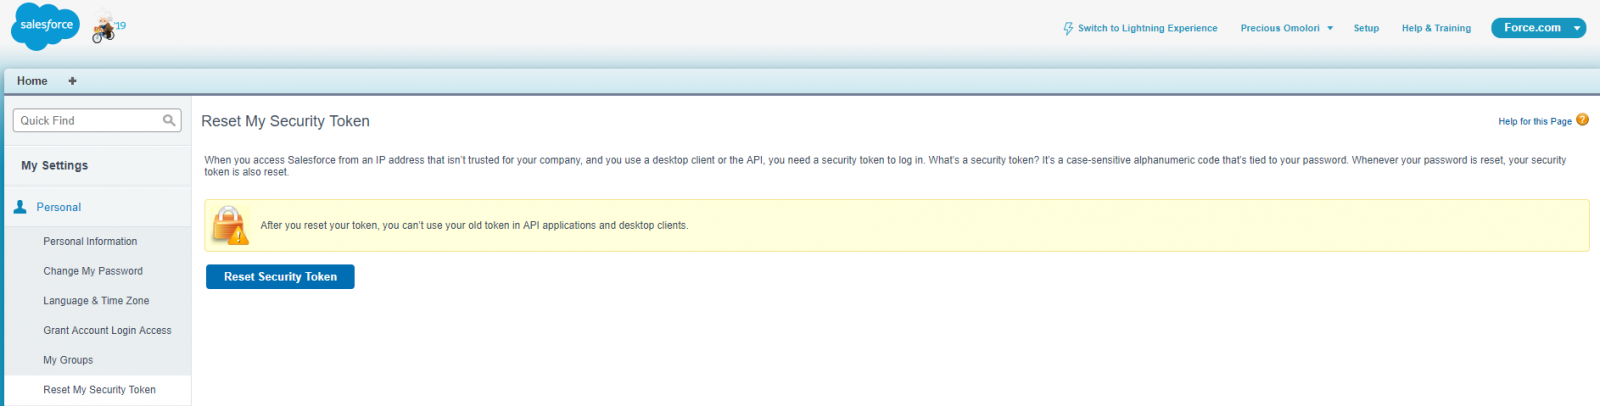Open Help for this Page link
Screen dimensions: 1600x406
1535,121
